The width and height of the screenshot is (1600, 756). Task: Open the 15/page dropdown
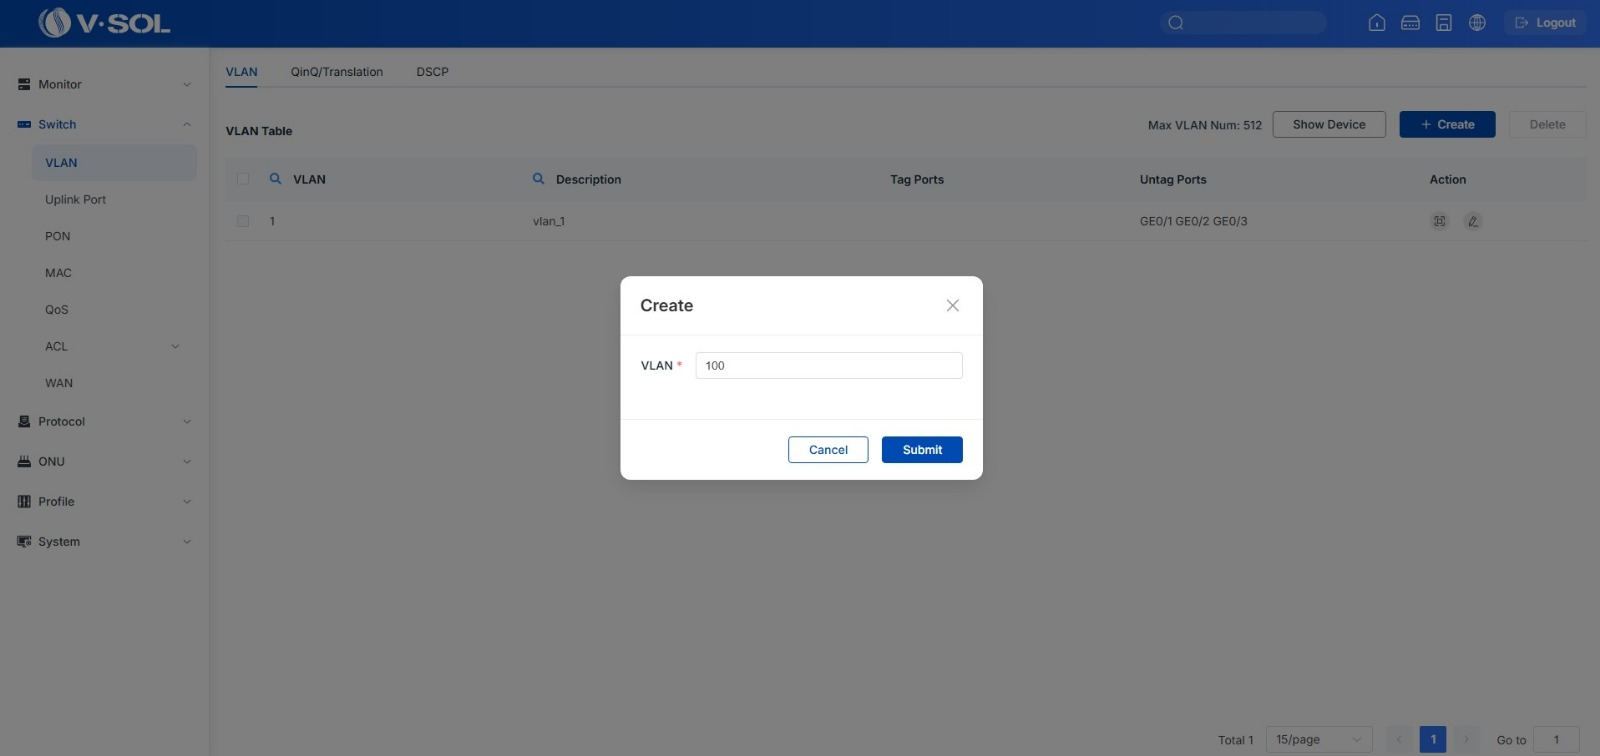pos(1319,740)
